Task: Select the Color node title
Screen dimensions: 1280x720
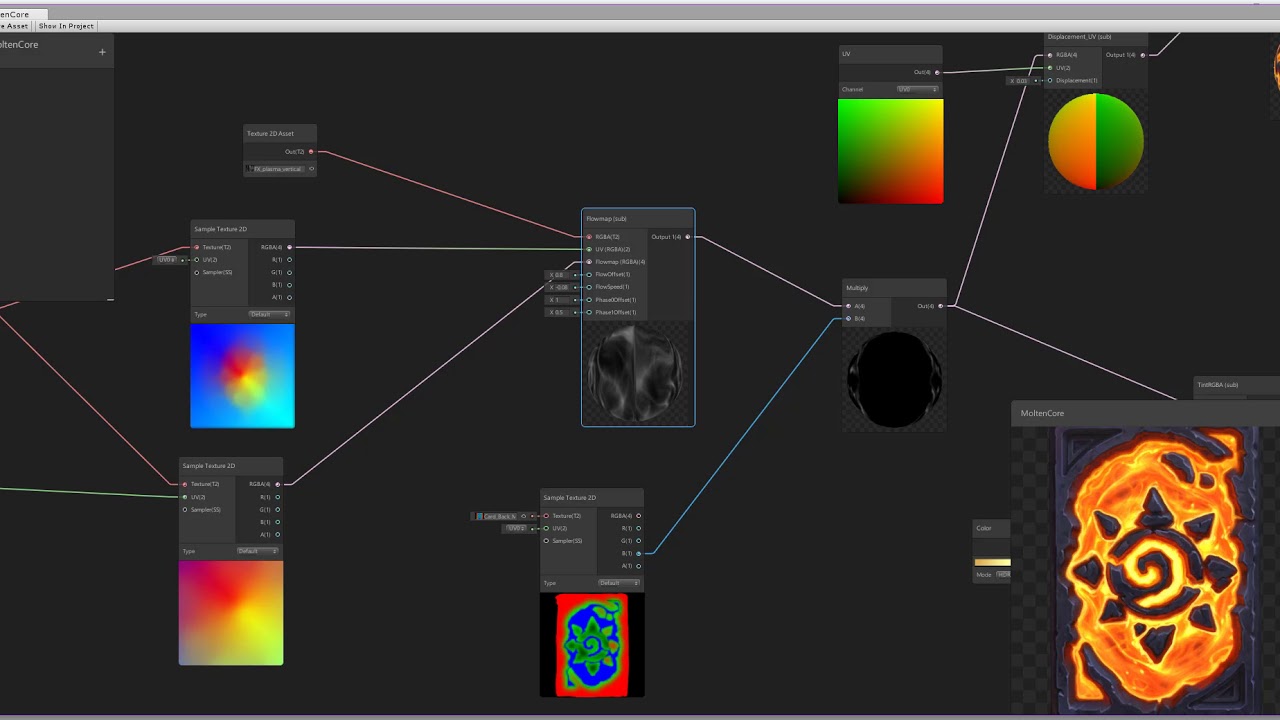Action: (x=984, y=528)
